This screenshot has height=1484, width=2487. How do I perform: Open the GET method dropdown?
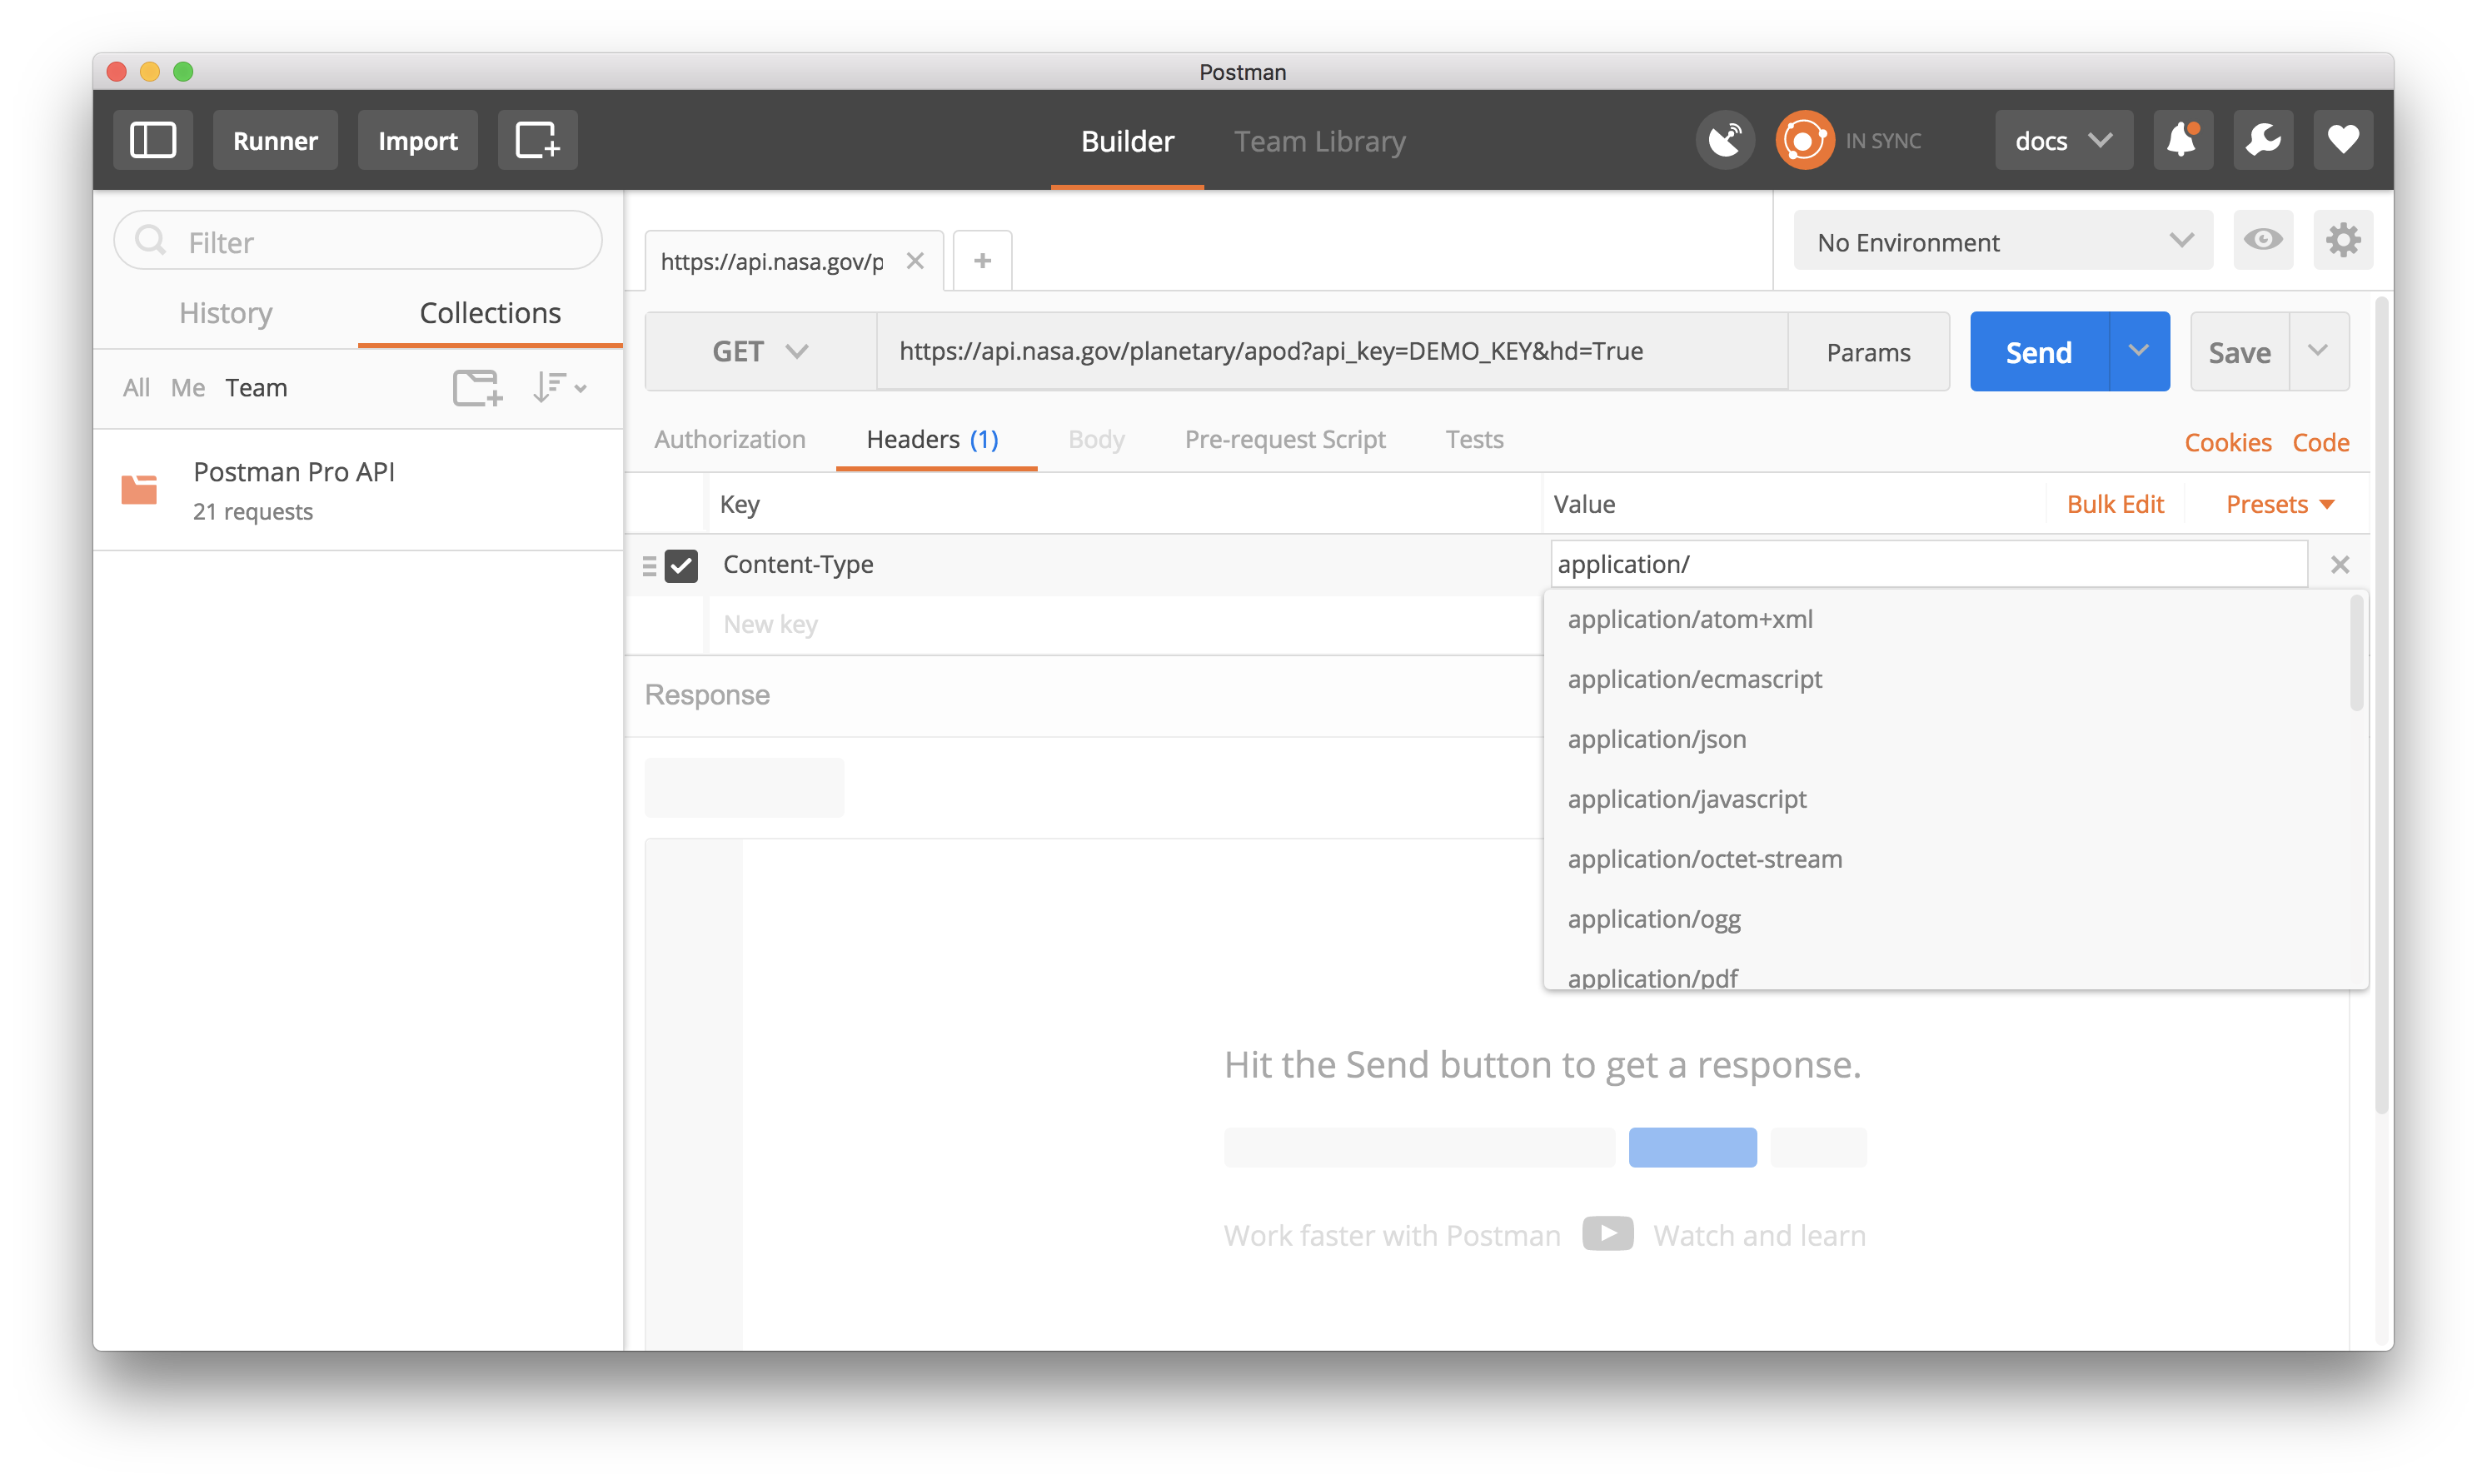760,351
